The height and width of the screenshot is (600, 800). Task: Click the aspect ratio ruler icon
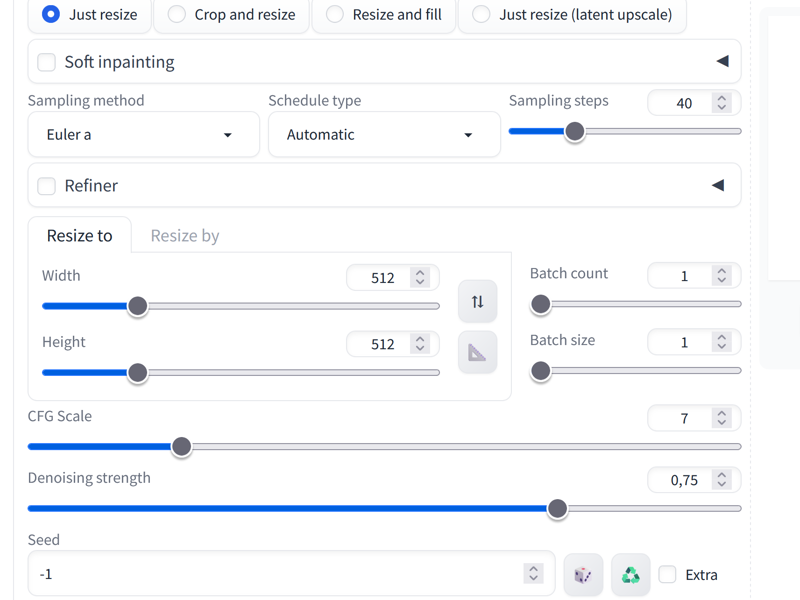point(478,353)
